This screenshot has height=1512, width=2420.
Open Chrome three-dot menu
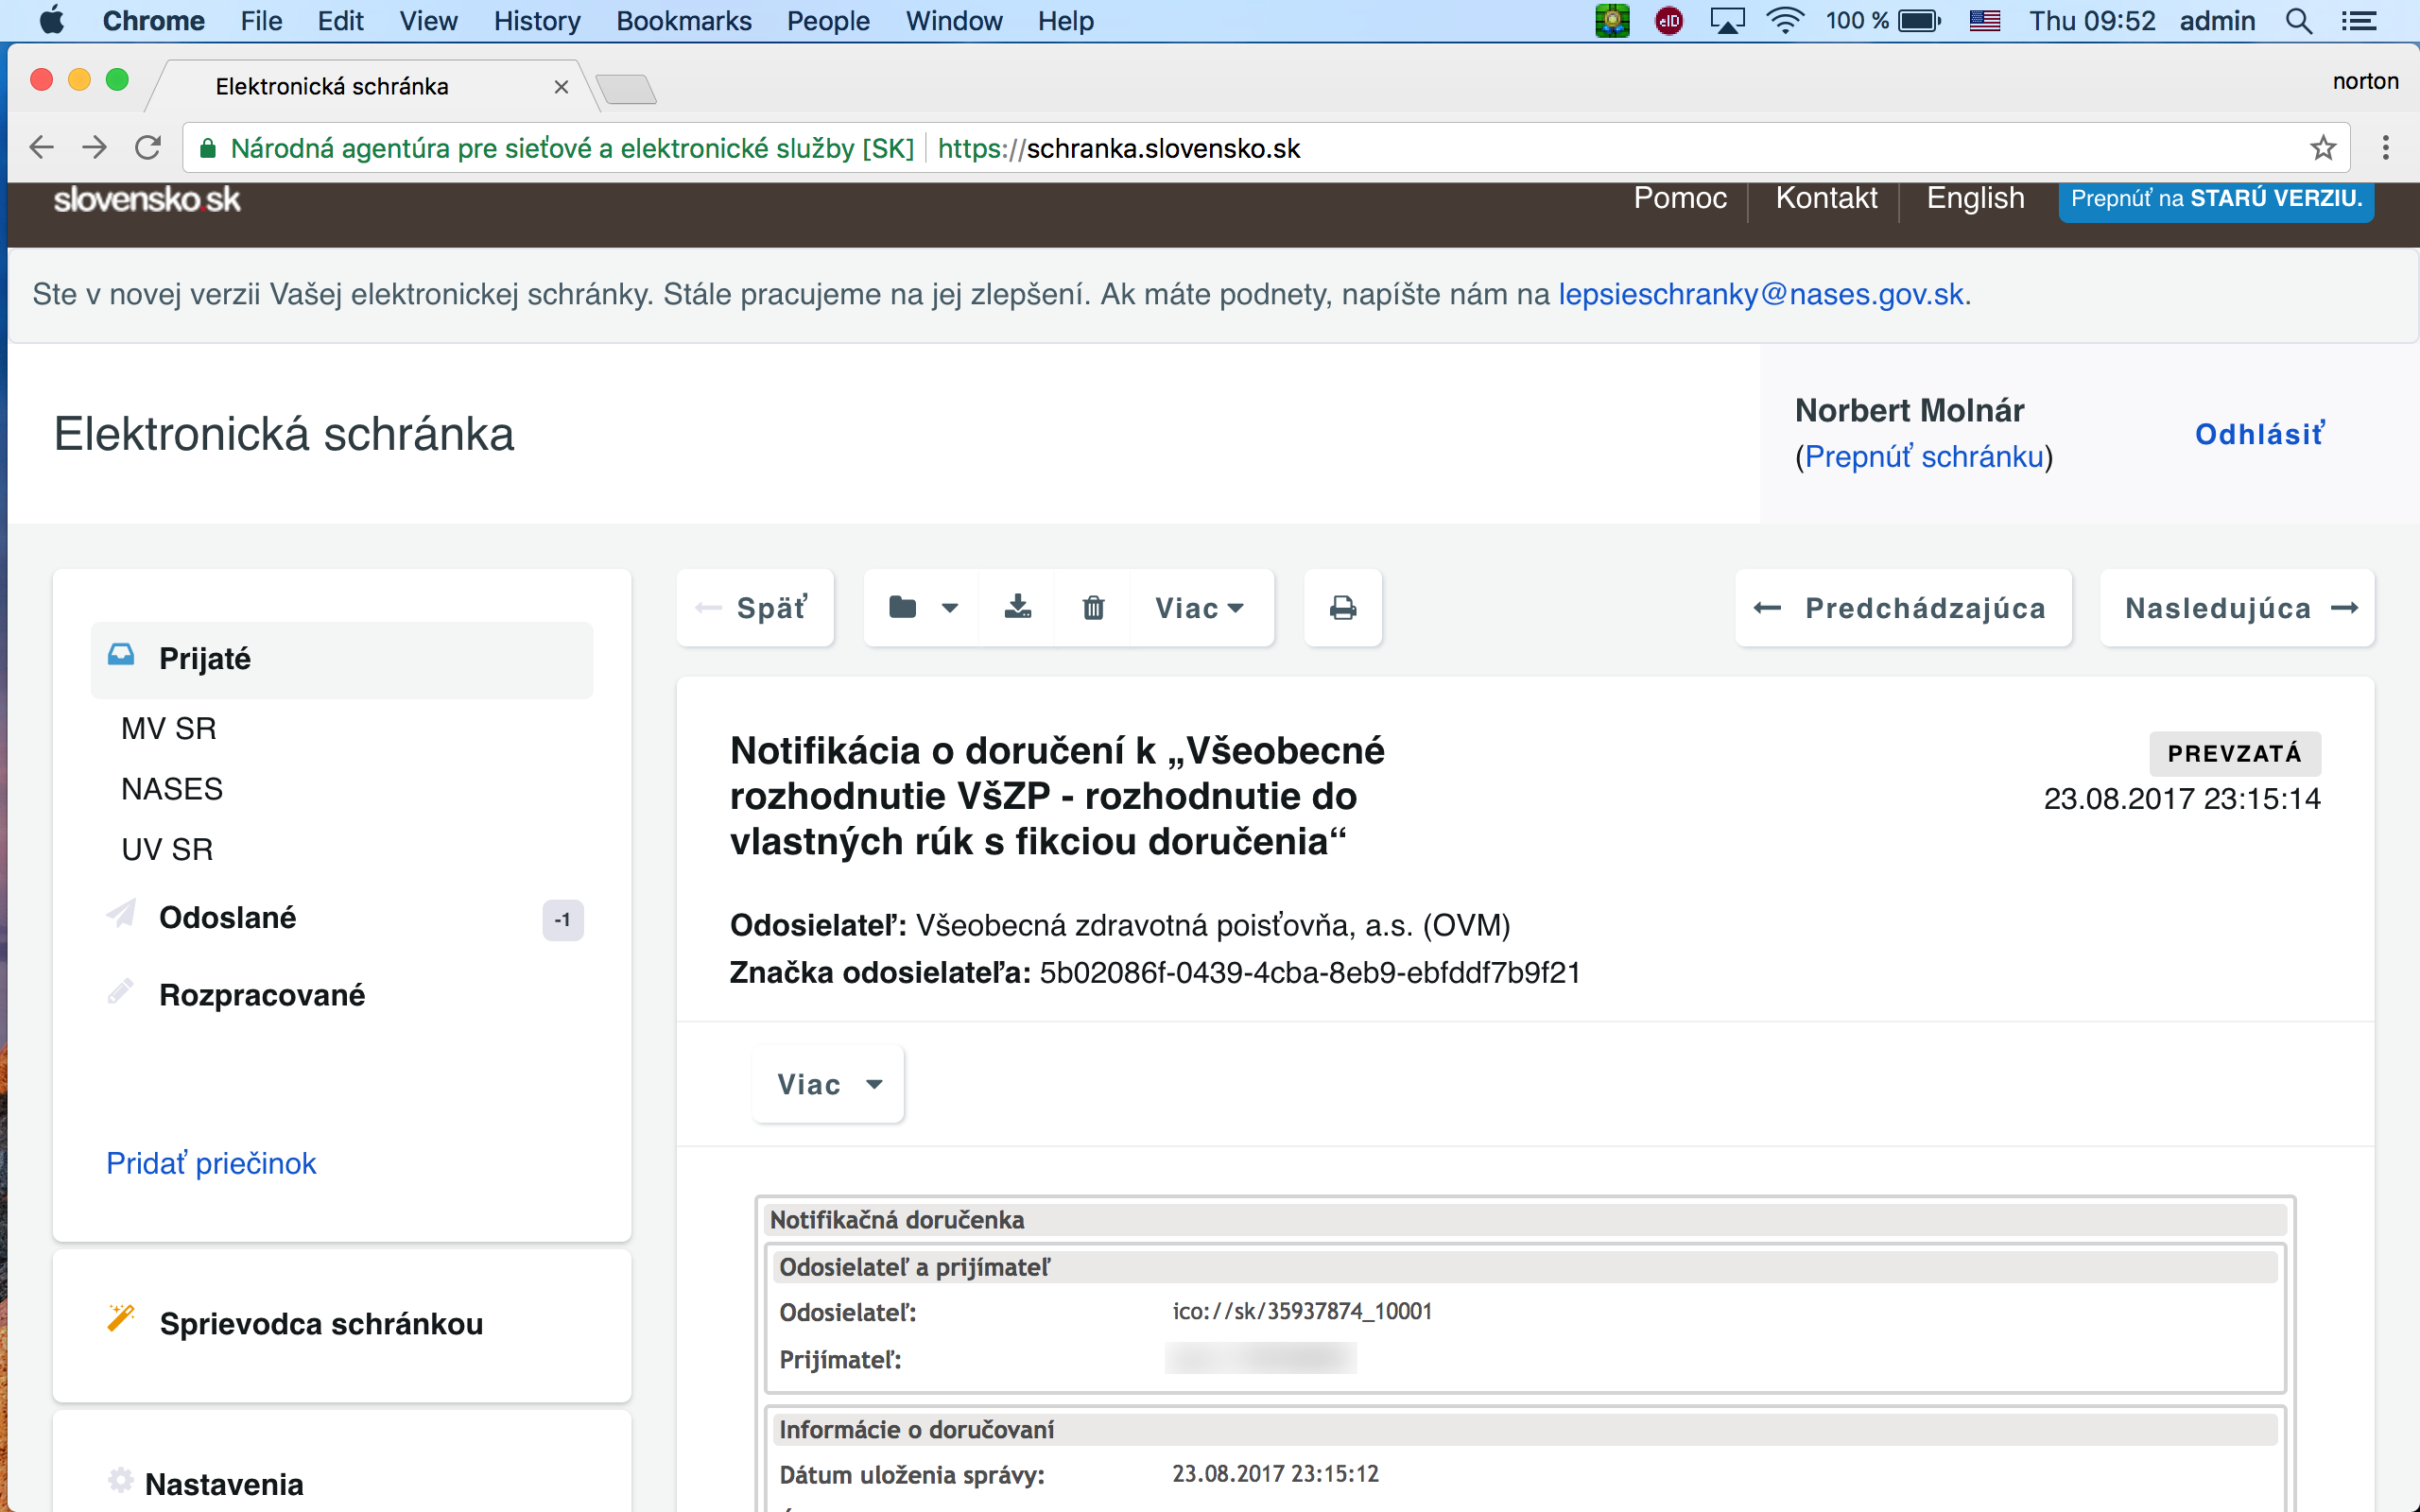(x=2385, y=148)
